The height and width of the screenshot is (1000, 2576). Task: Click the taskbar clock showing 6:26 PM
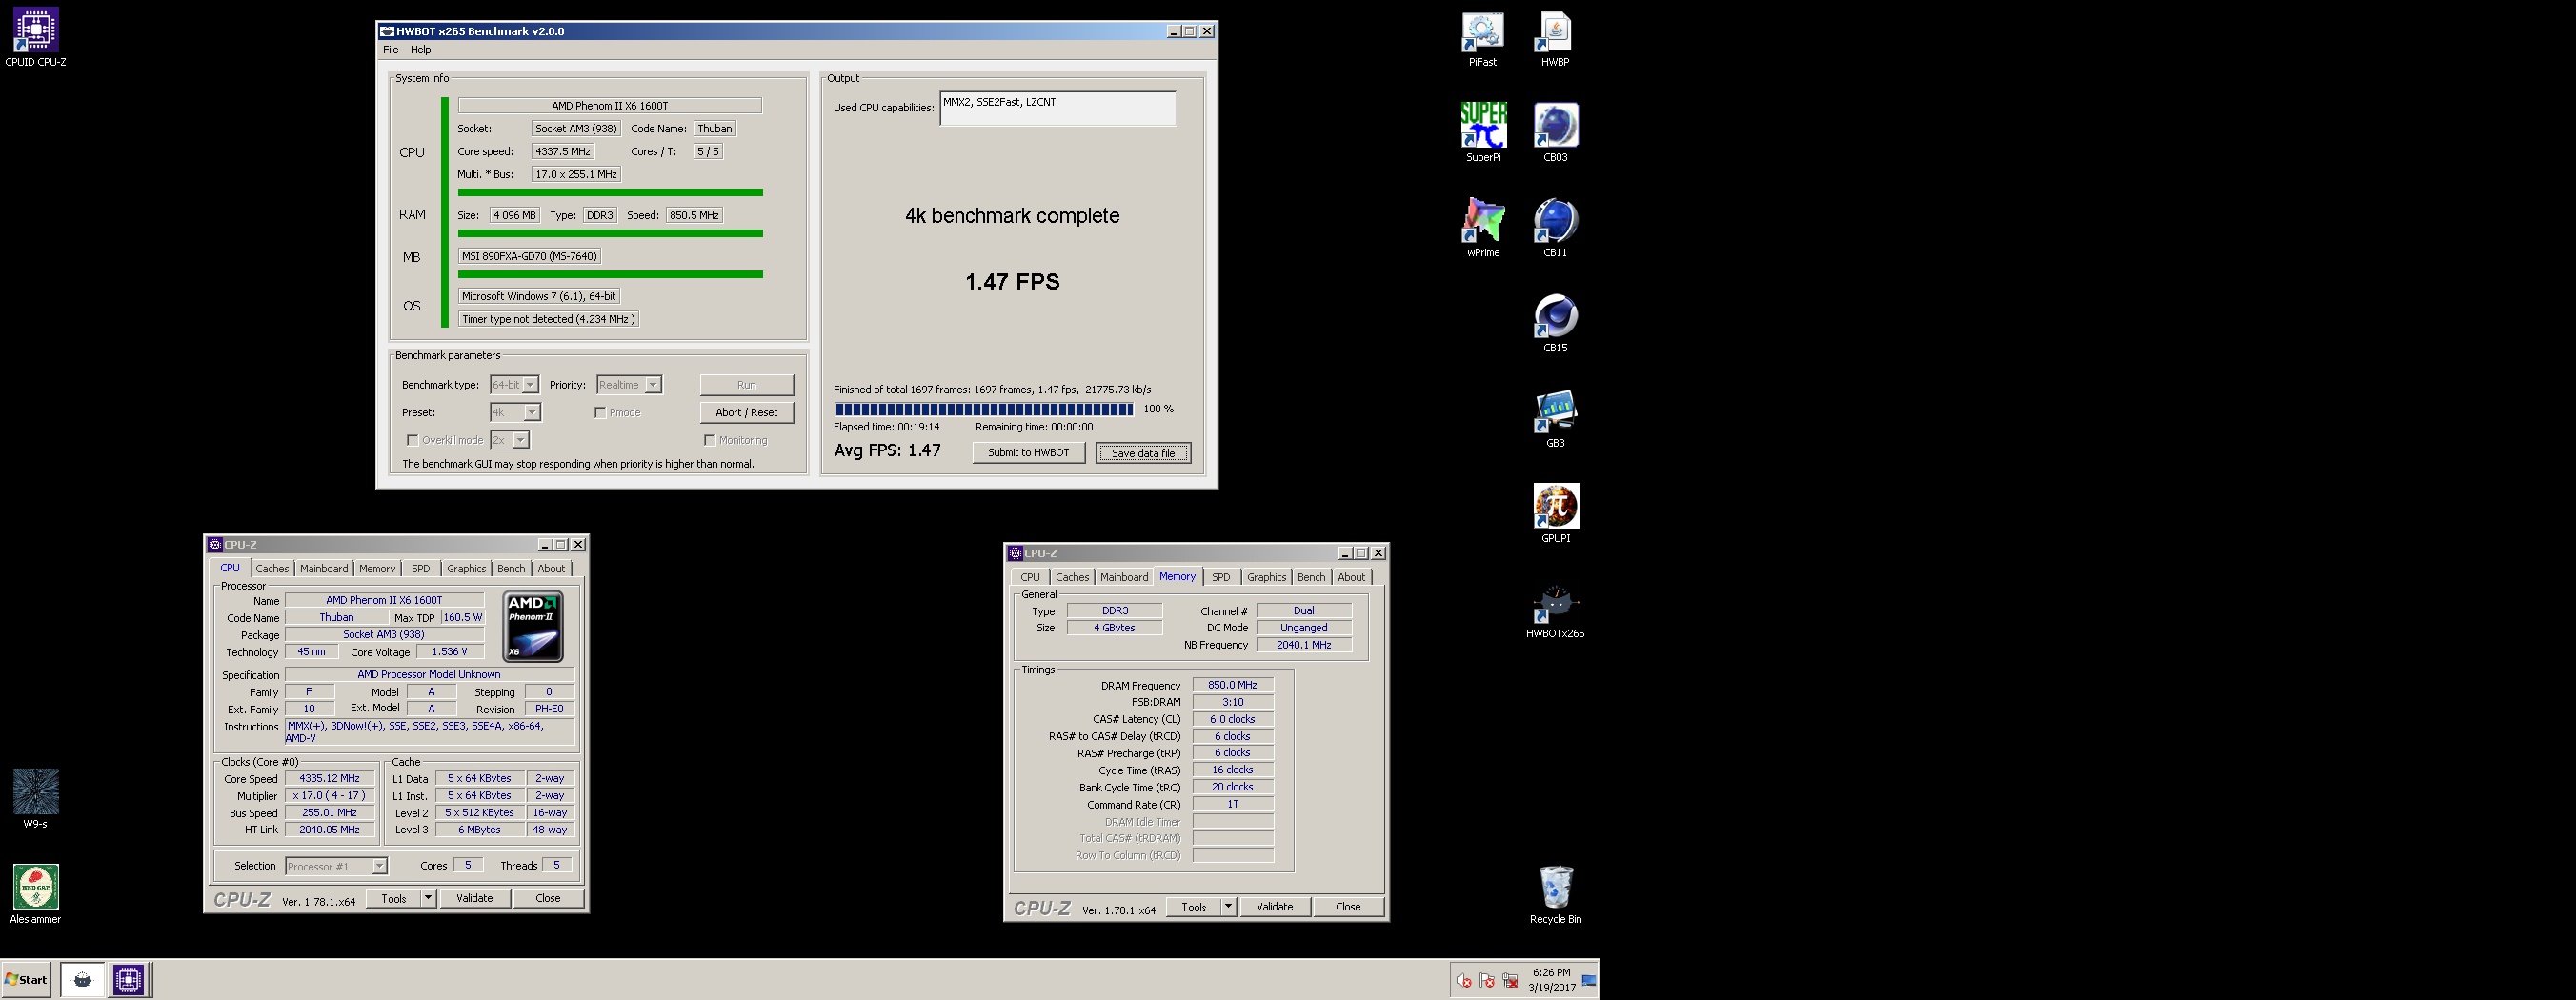(1551, 980)
